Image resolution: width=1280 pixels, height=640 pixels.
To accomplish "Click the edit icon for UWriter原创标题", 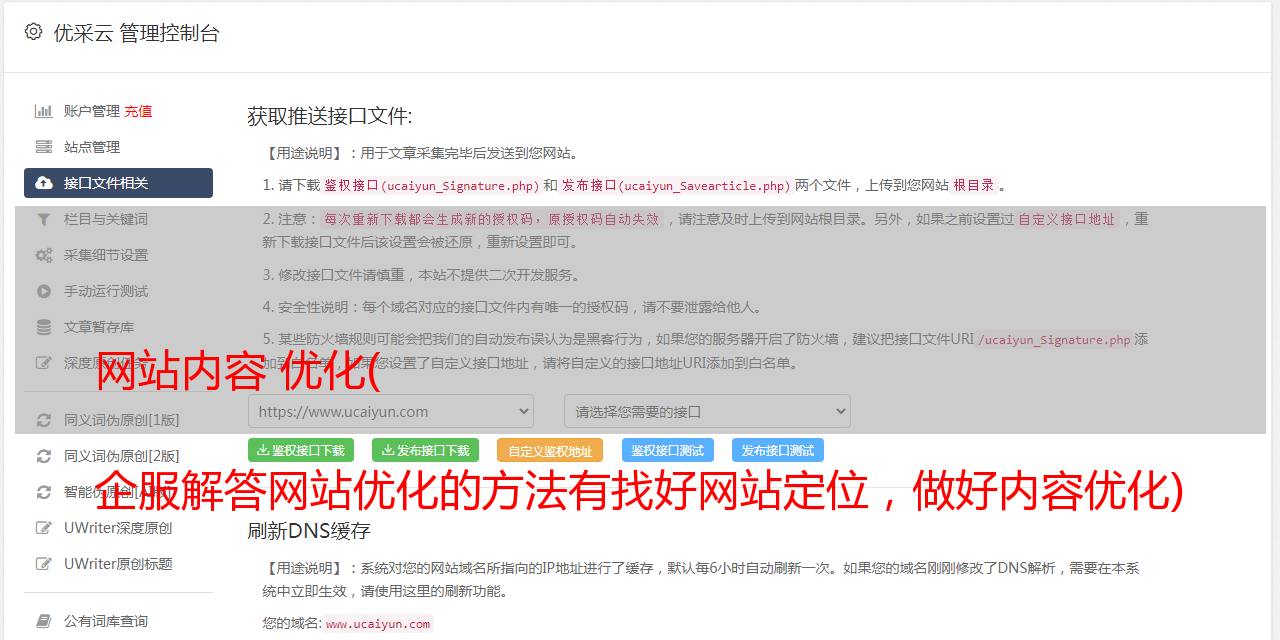I will pos(44,564).
